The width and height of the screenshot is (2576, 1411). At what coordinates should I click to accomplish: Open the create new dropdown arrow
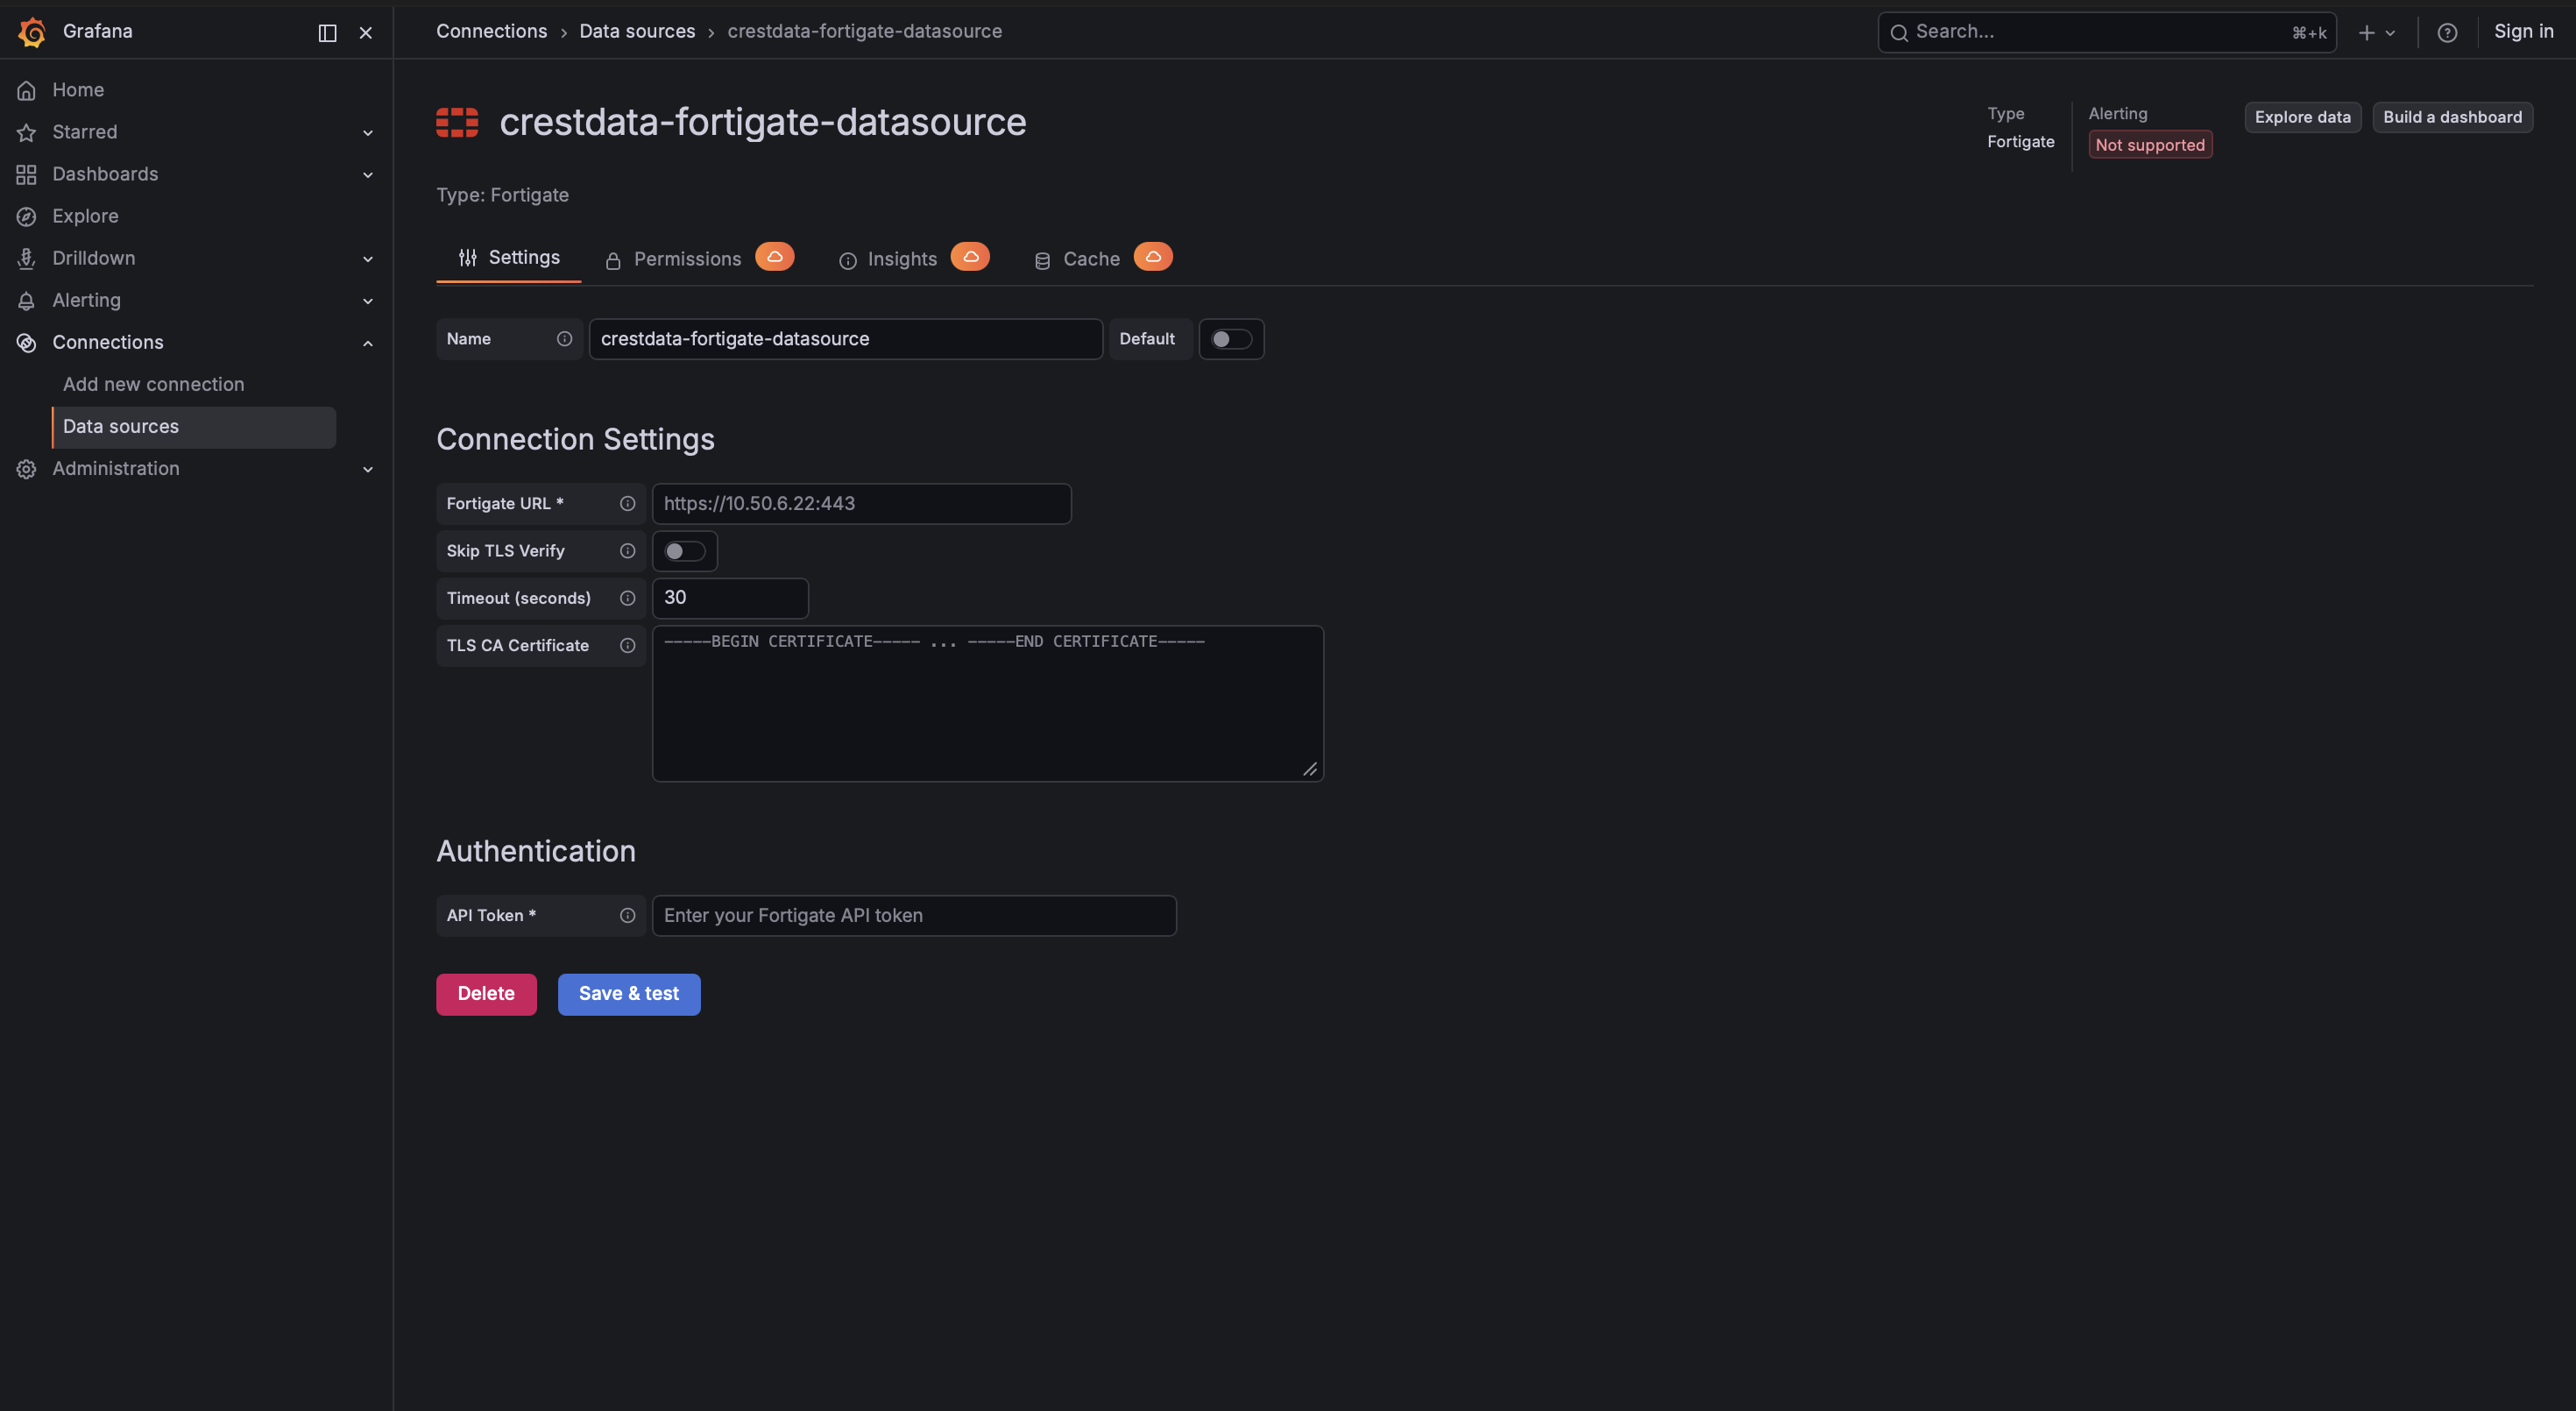click(2391, 32)
